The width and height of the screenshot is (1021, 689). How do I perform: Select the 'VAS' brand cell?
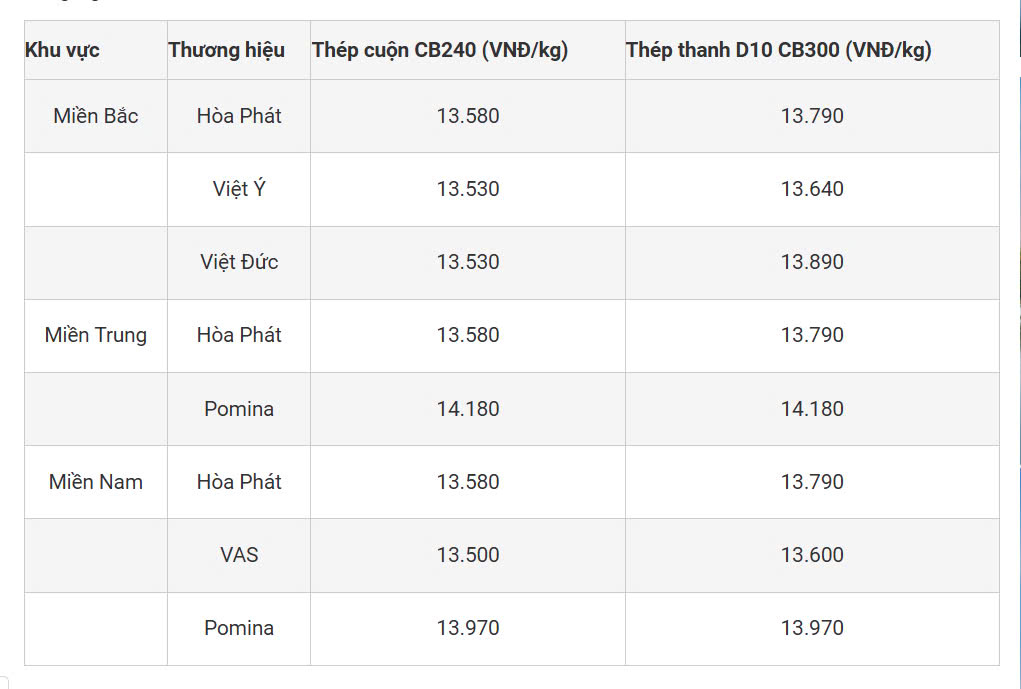click(x=239, y=555)
